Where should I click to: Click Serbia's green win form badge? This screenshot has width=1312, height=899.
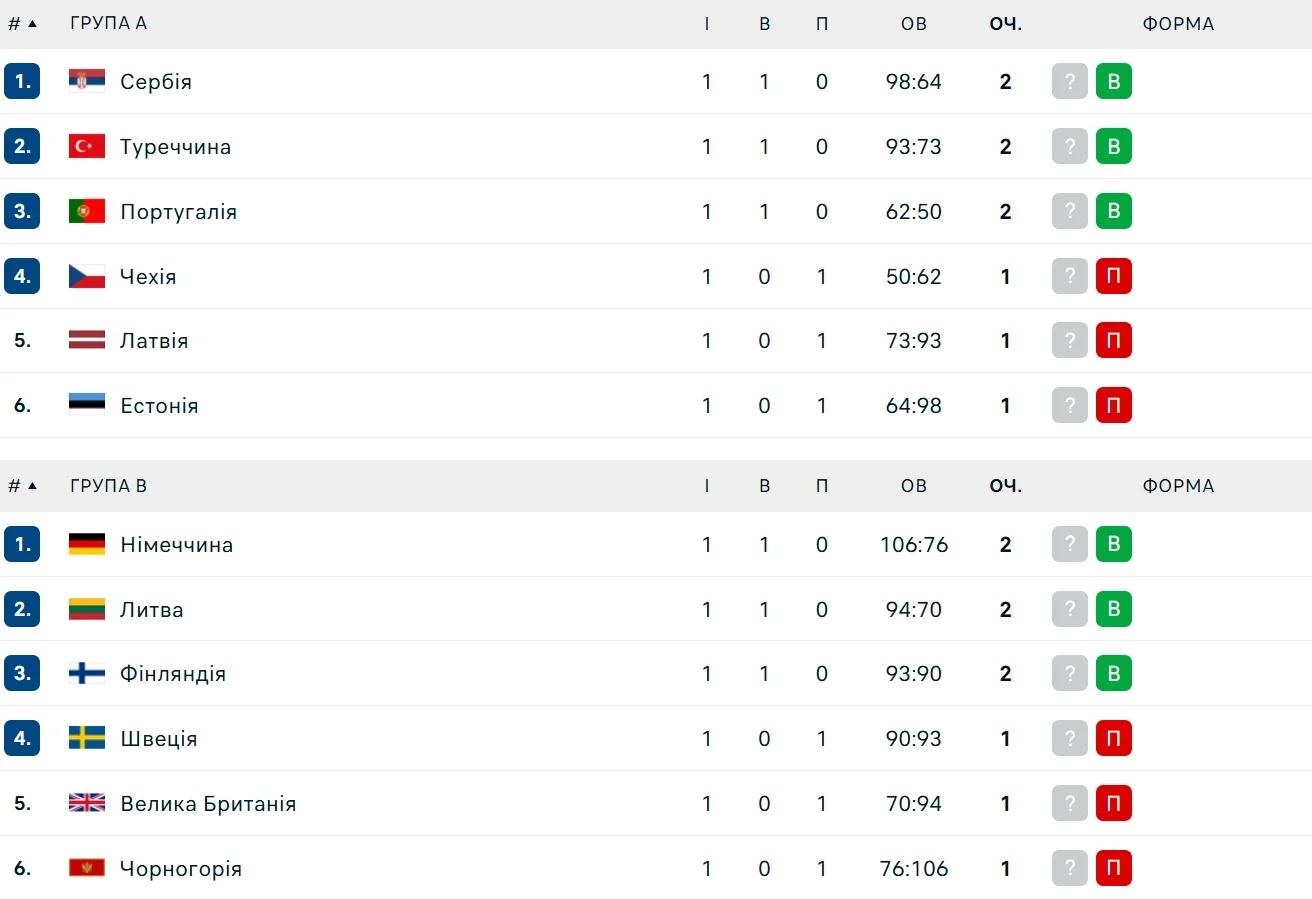pos(1113,81)
